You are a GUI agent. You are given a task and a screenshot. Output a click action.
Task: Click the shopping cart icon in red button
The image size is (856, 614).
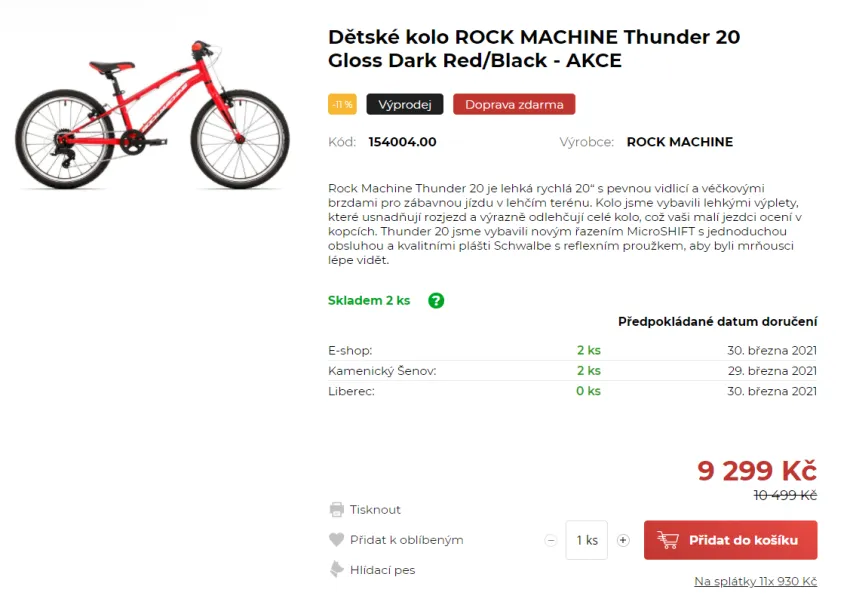[668, 540]
